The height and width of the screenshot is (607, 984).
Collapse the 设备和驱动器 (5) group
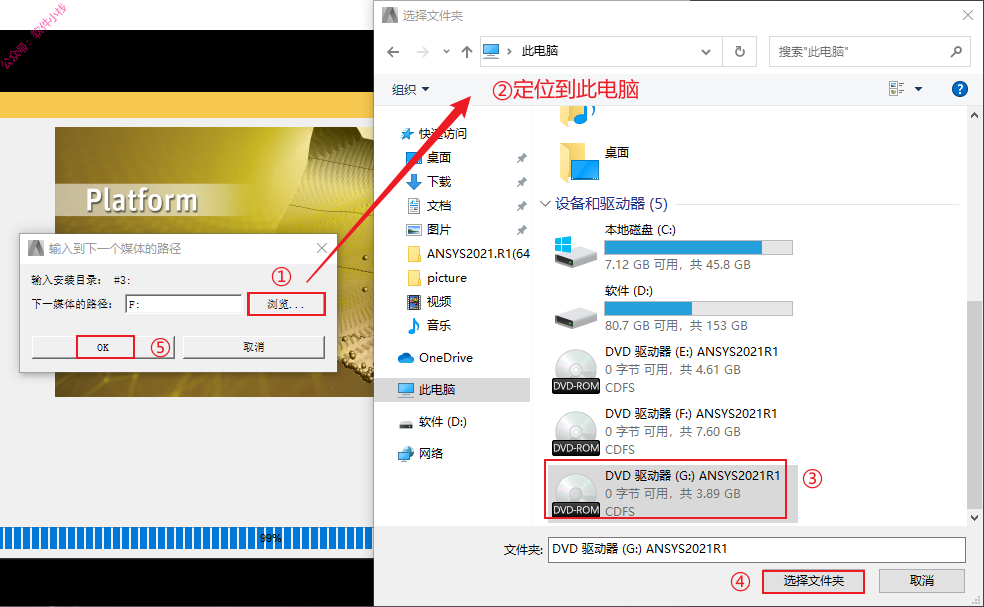coord(545,203)
